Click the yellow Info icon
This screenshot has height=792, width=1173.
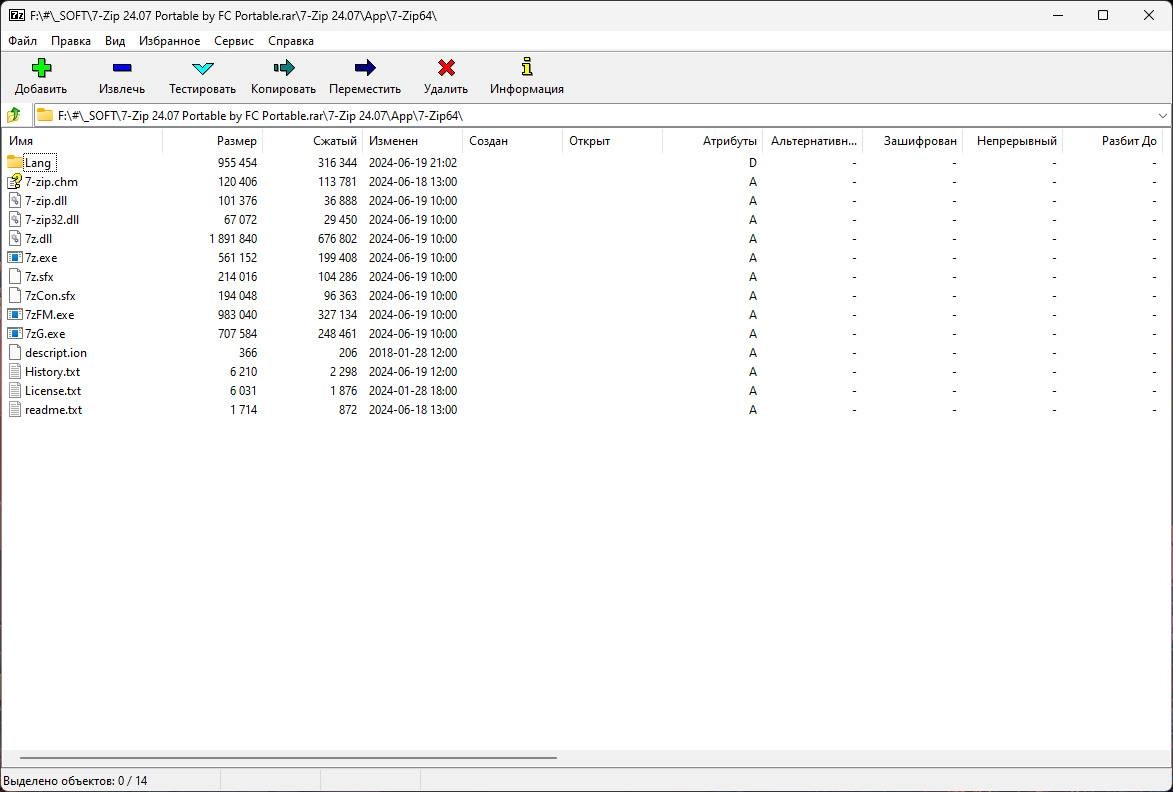527,67
